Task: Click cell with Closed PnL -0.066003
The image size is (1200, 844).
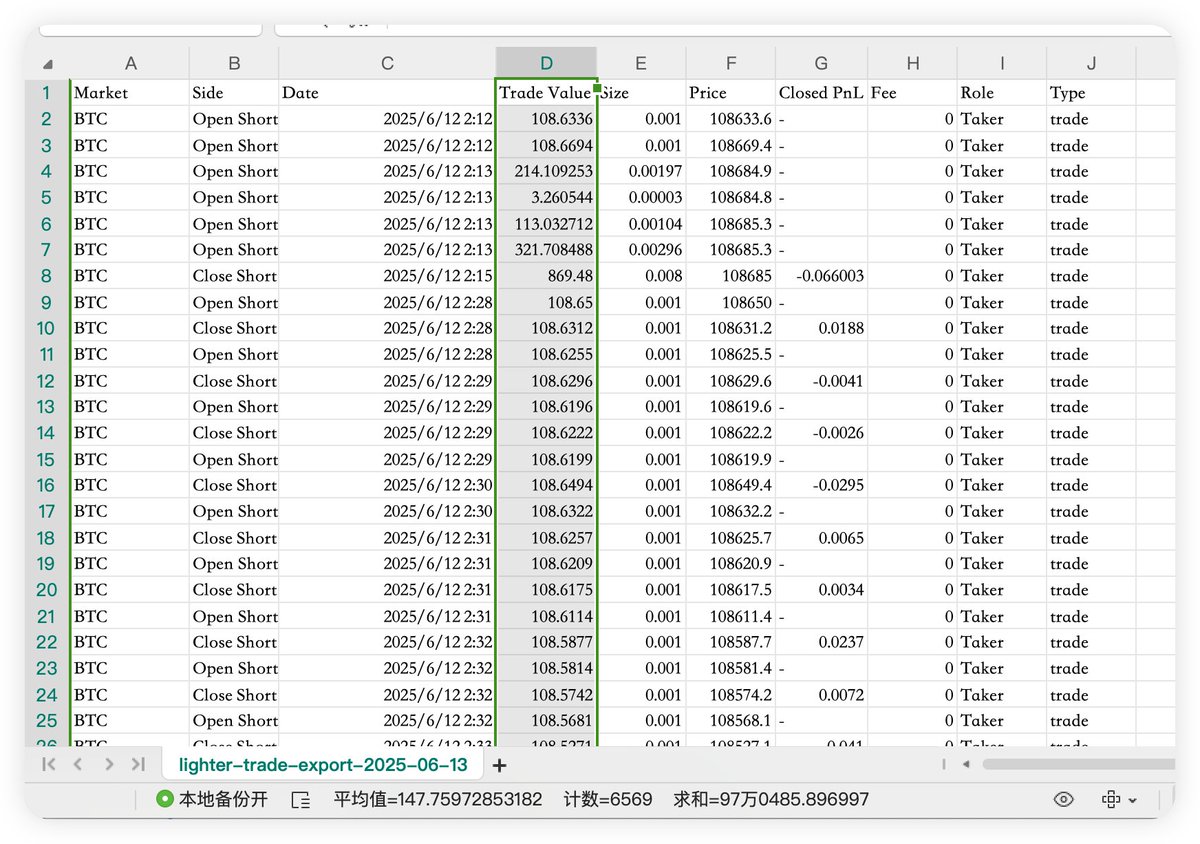Action: [x=821, y=276]
